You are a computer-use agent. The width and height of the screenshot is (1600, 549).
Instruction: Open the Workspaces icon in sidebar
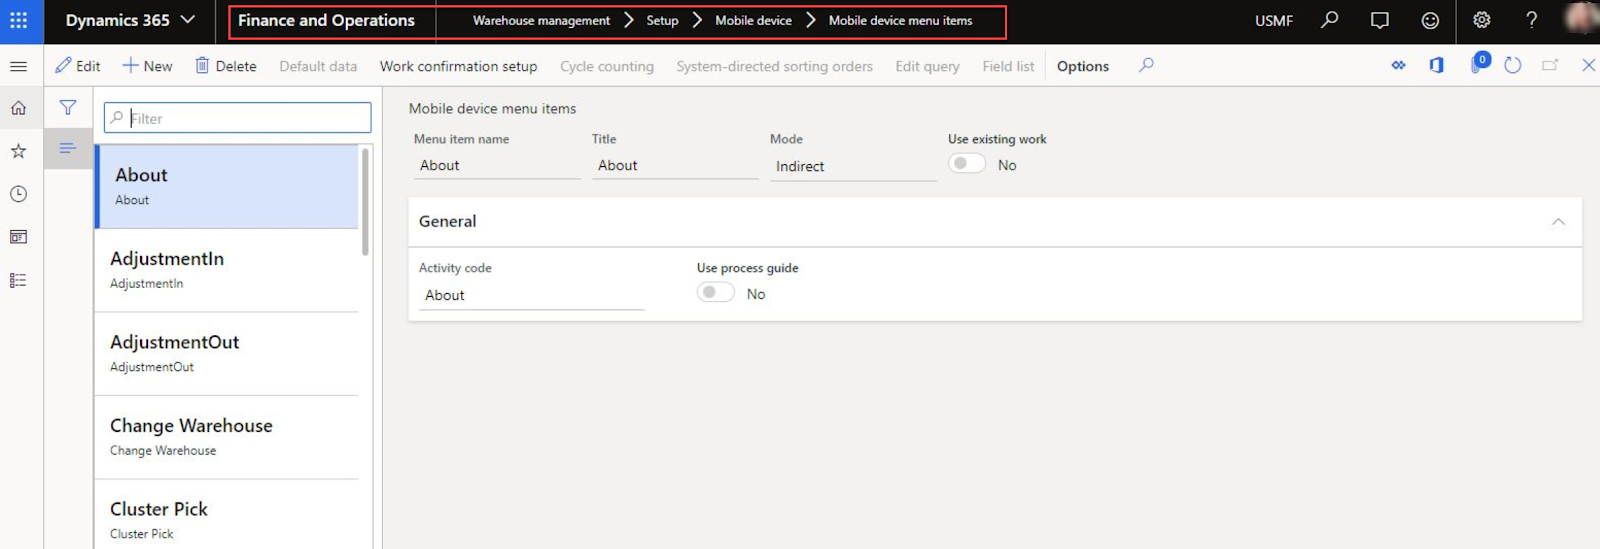(x=18, y=237)
